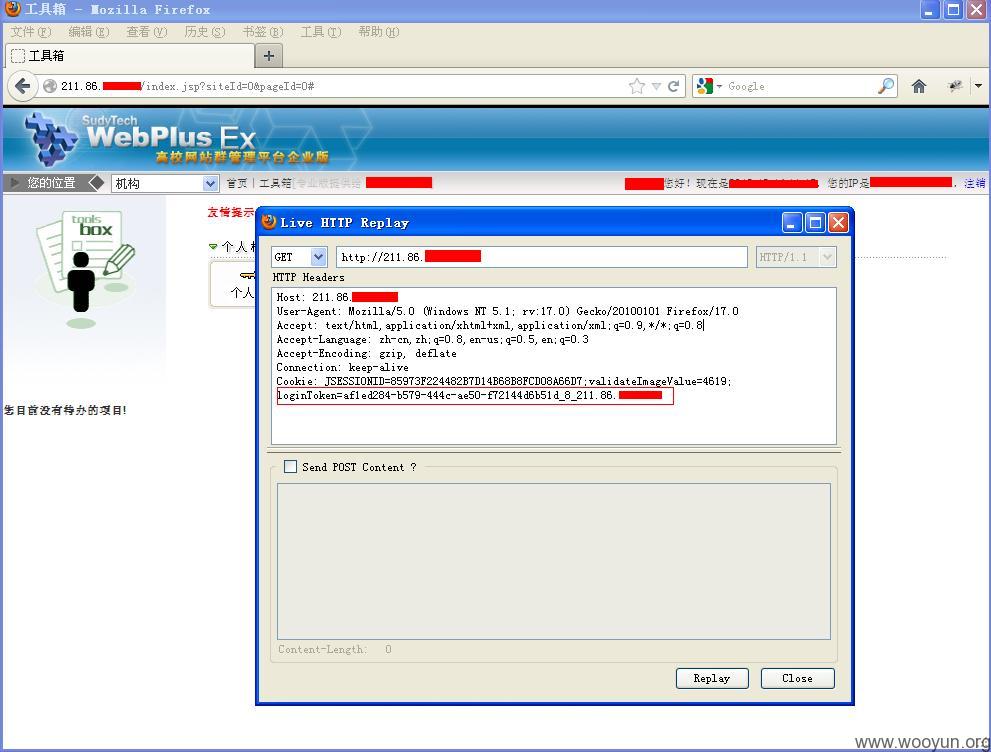The image size is (991, 752).
Task: Click the Host header line
Action: pyautogui.click(x=337, y=297)
